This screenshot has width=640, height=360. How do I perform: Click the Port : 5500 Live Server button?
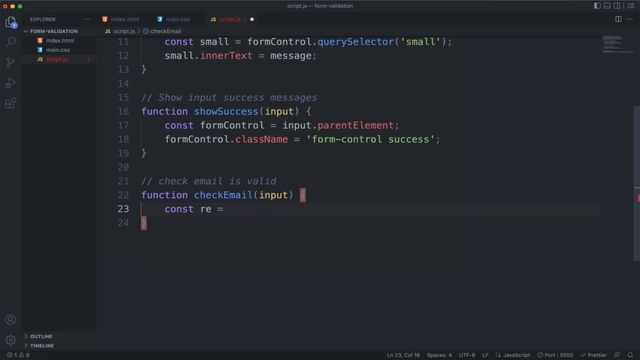[555, 355]
